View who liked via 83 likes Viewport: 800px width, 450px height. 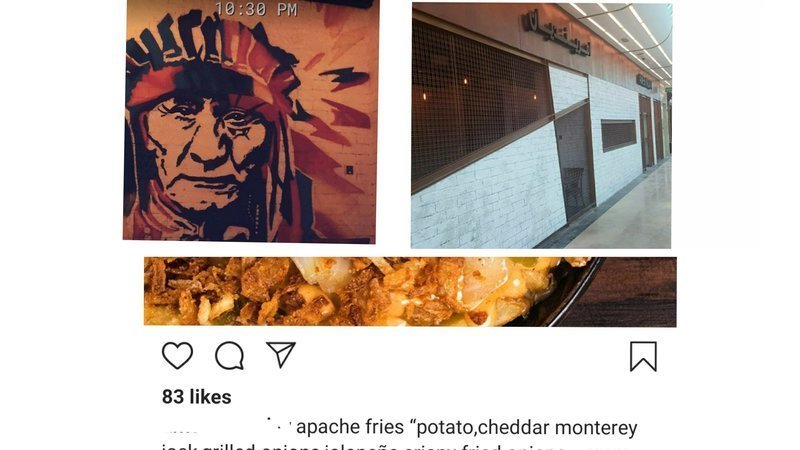196,397
